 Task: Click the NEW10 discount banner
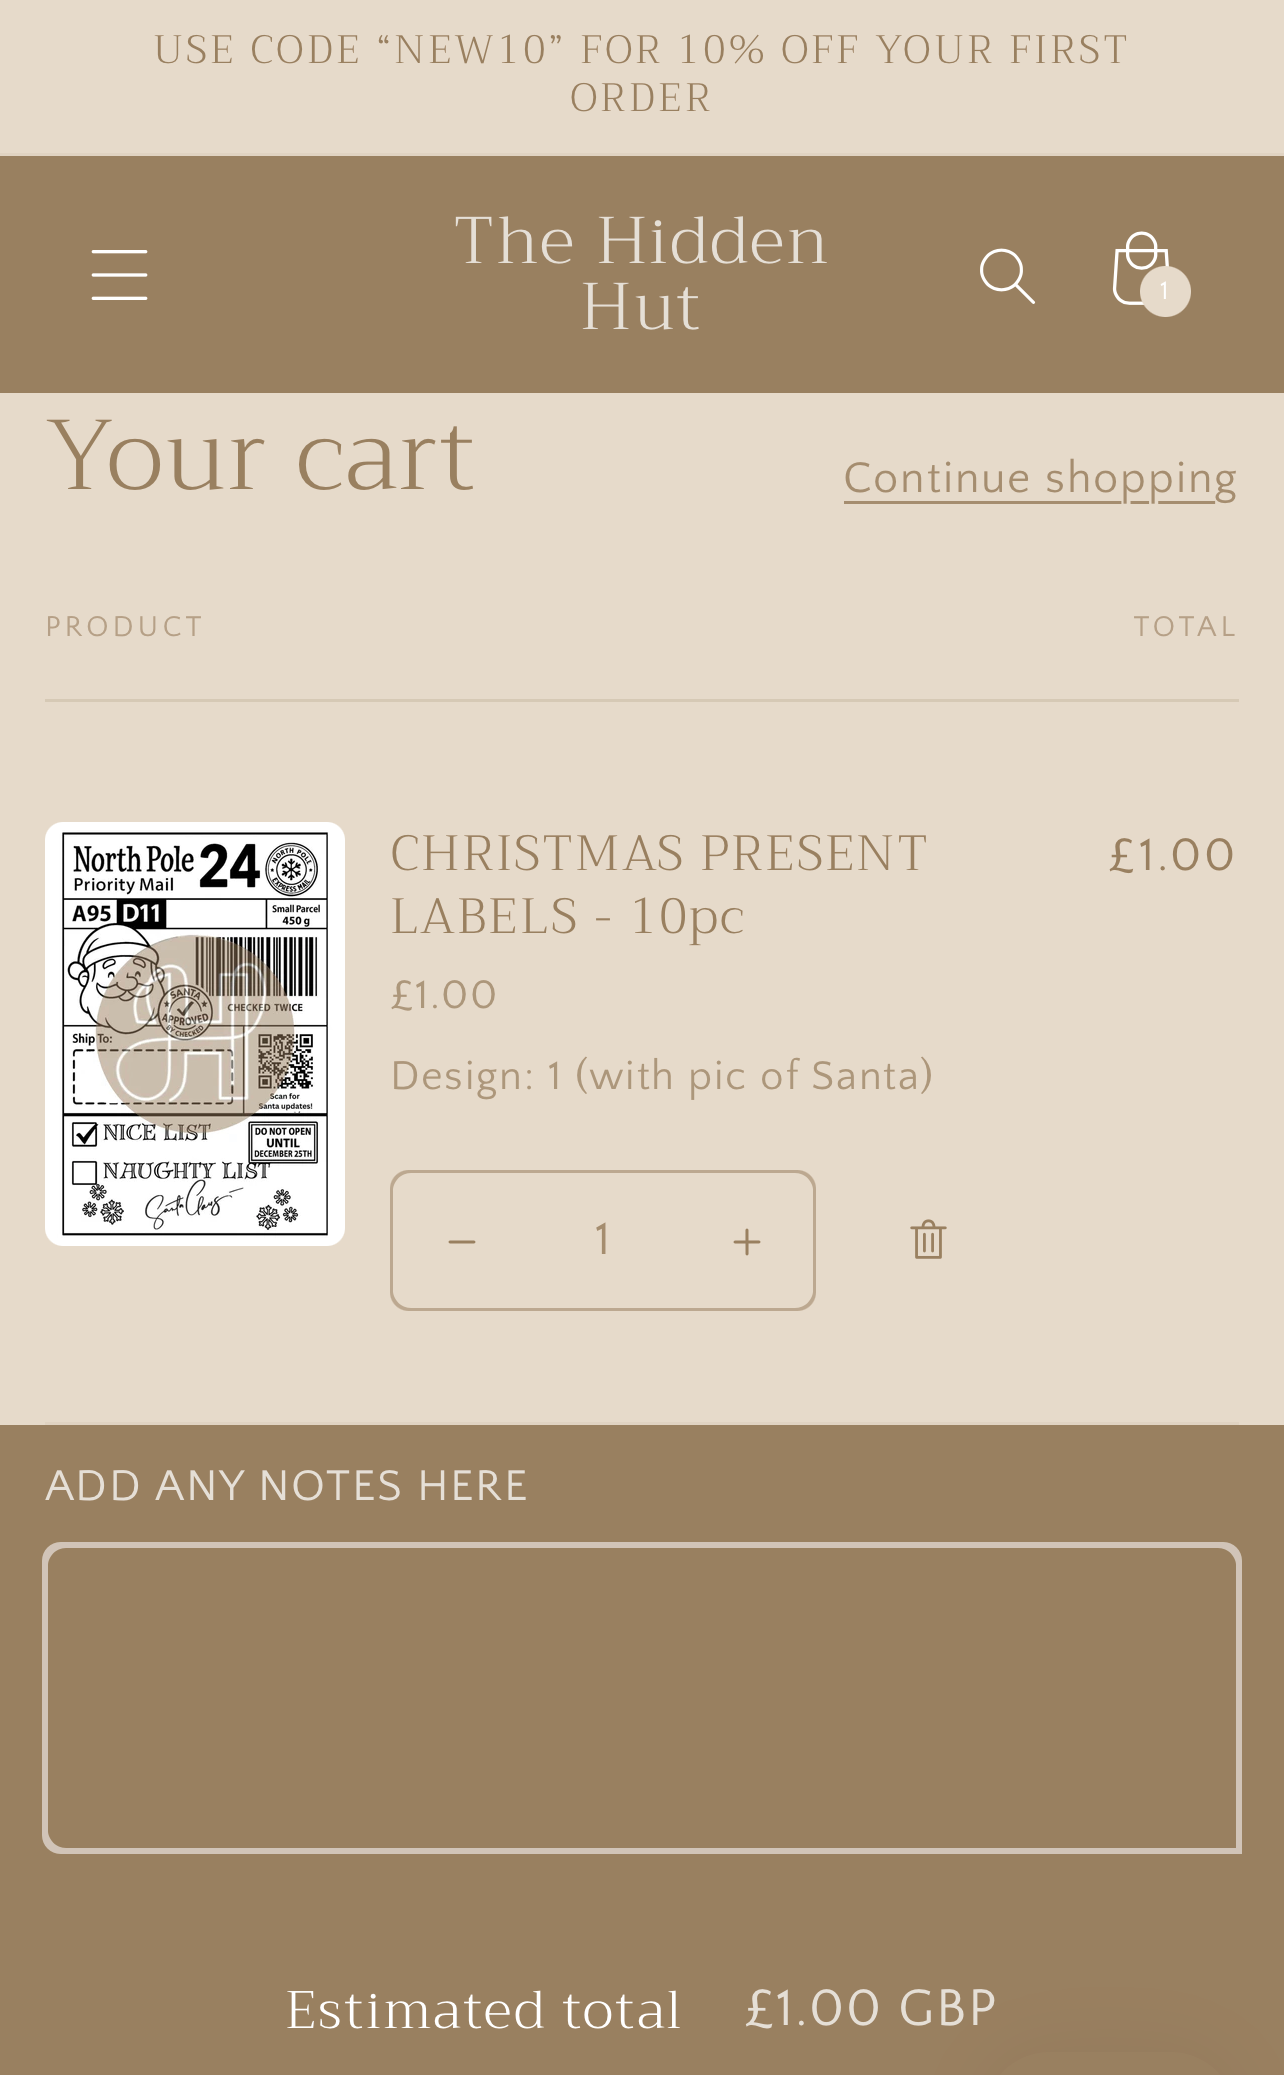(641, 72)
